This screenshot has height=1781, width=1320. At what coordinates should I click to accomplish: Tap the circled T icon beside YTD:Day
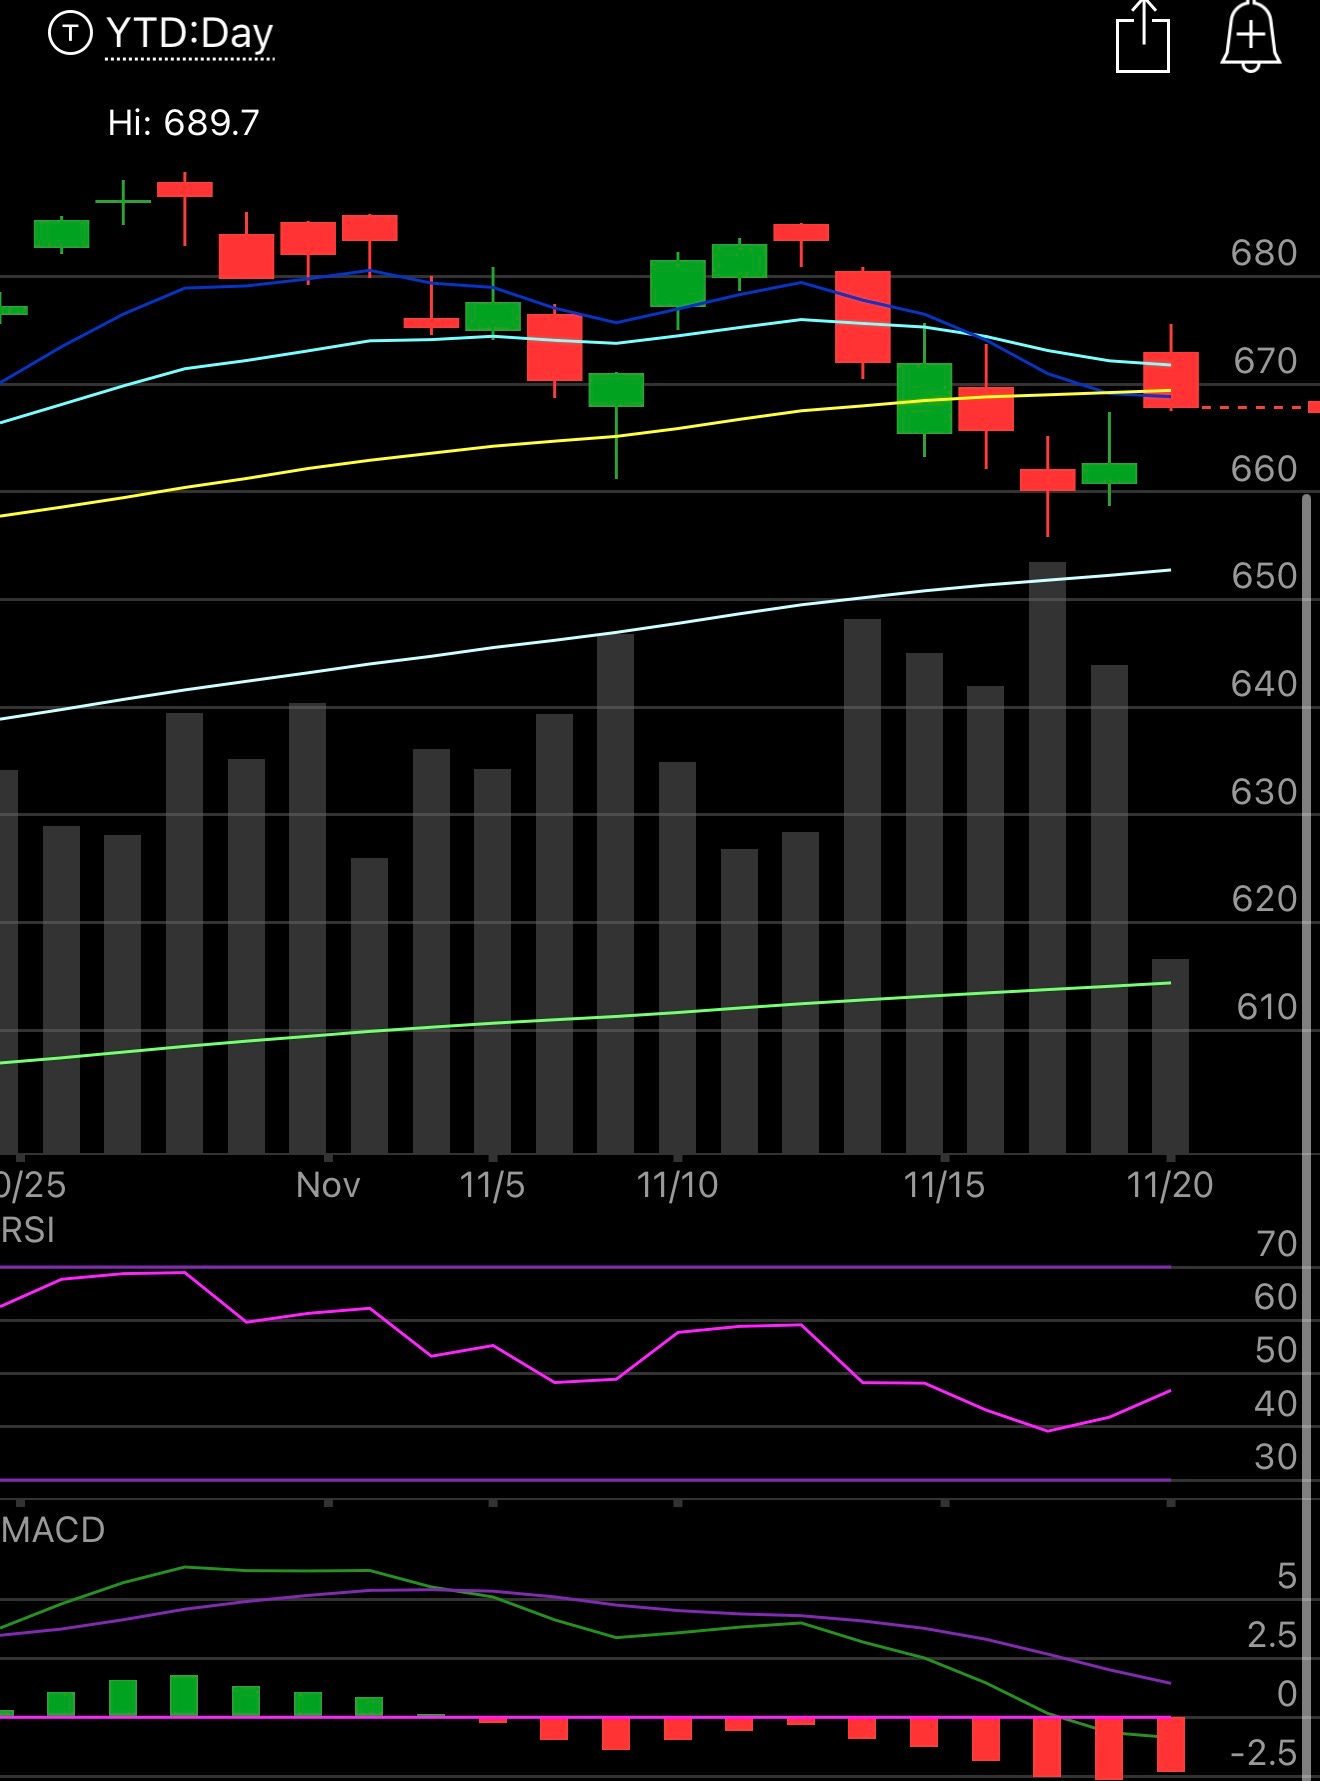tap(70, 34)
